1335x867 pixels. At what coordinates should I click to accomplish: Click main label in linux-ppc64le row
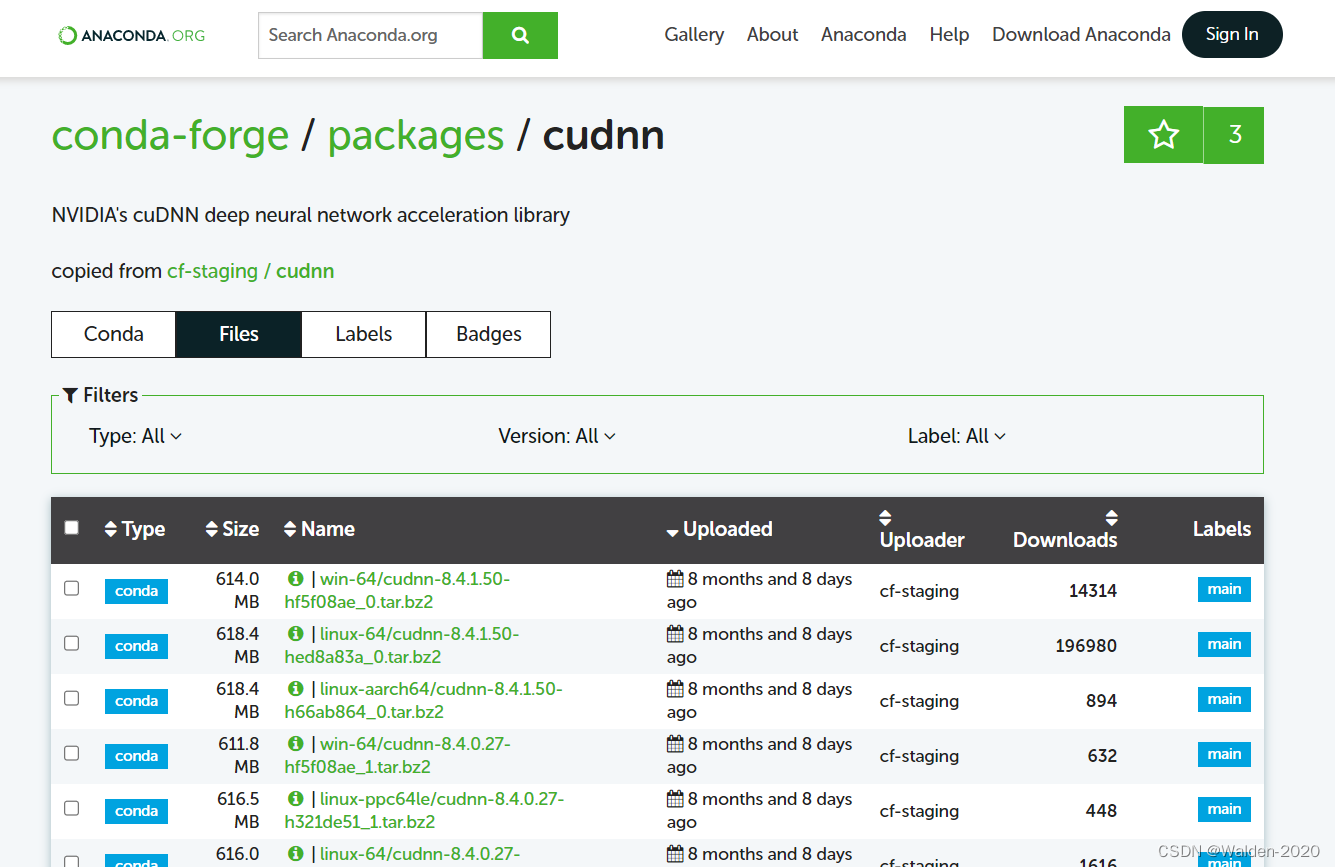(1224, 809)
